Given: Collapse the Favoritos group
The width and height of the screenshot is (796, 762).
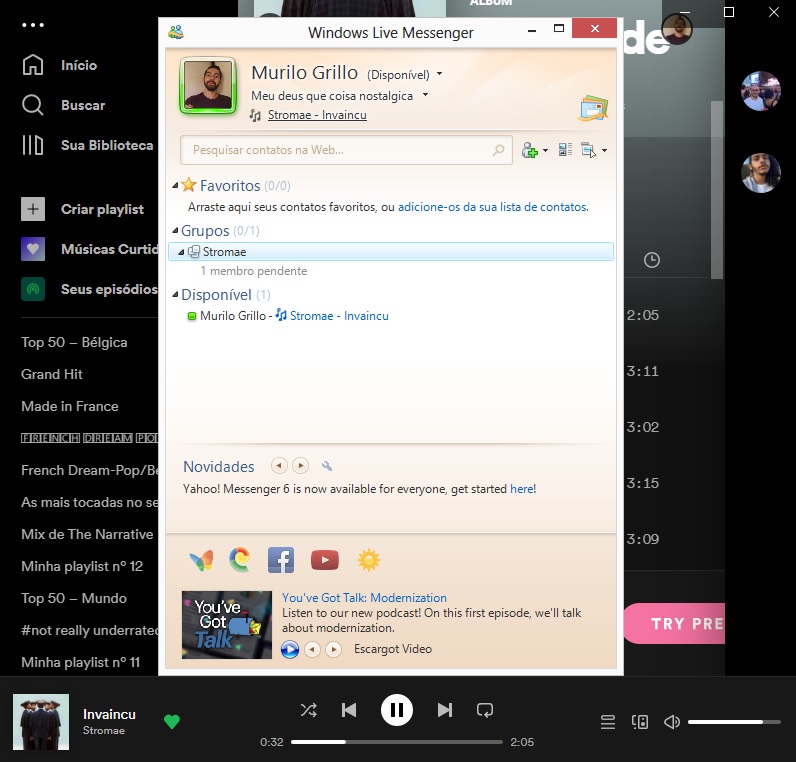Looking at the screenshot, I should pos(176,186).
